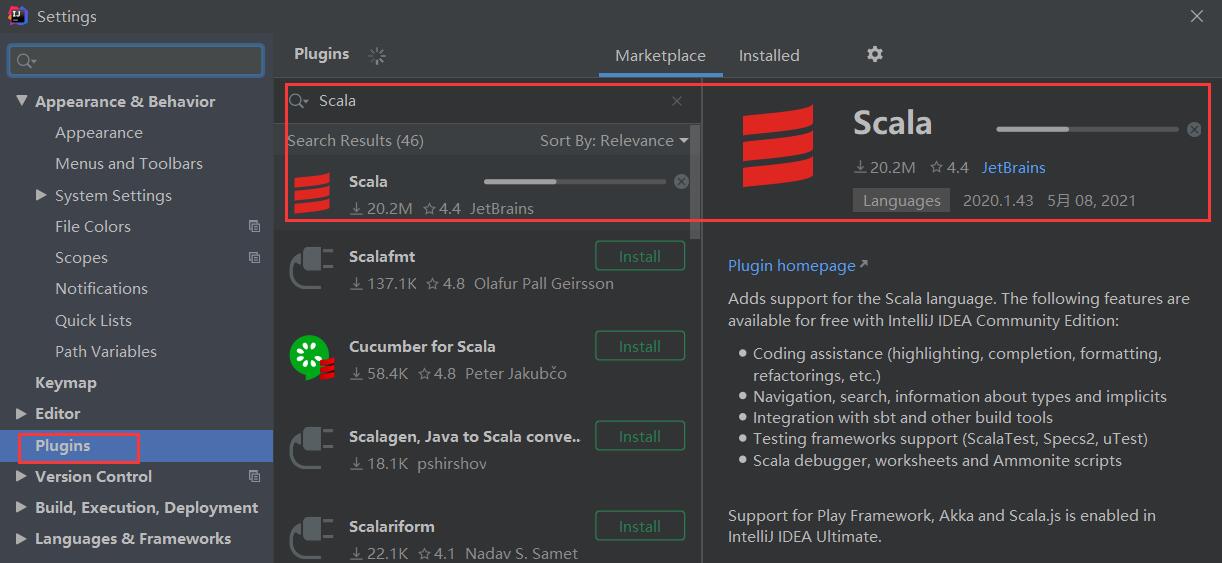Click the settings search magnifier icon
Screen dimensions: 1222x563
[x=27, y=61]
